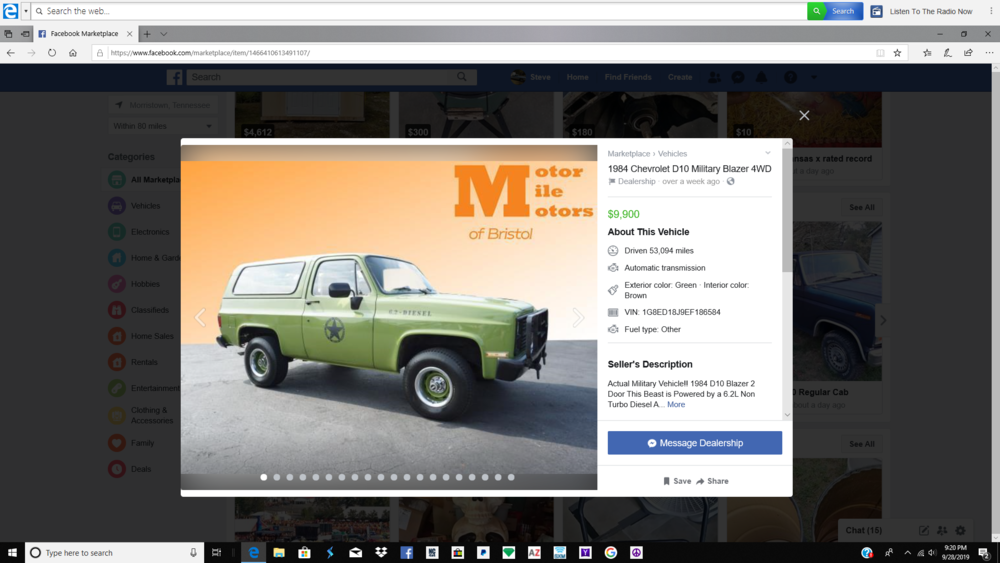Open Facebook notifications bell
The width and height of the screenshot is (1000, 563).
coord(761,77)
